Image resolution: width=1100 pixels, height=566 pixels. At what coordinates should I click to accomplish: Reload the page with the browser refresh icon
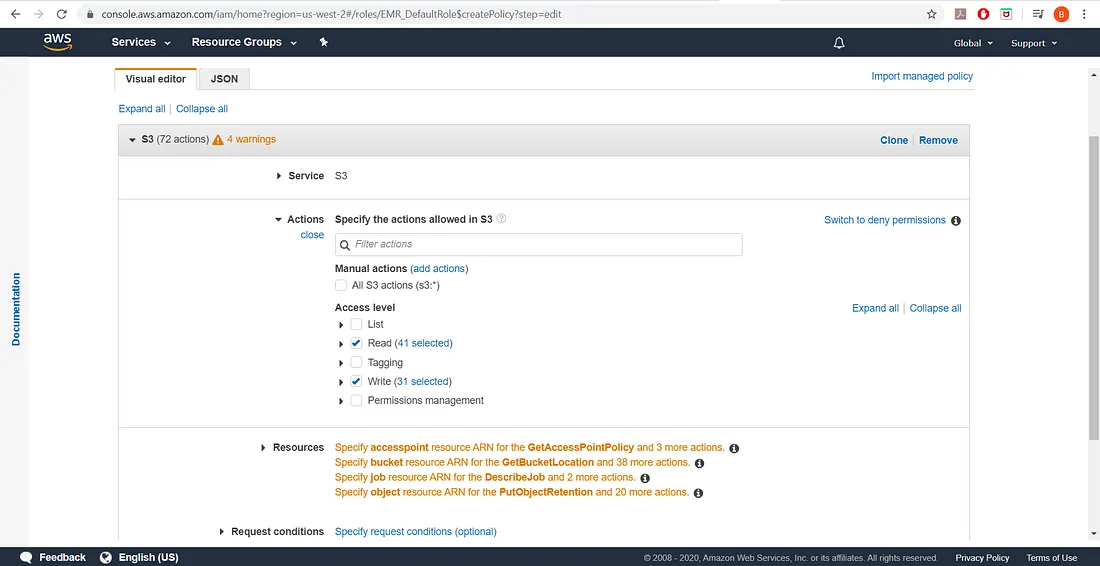[62, 14]
